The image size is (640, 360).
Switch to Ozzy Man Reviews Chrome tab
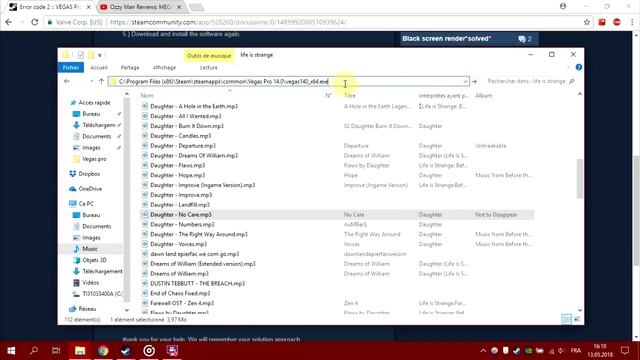[140, 7]
